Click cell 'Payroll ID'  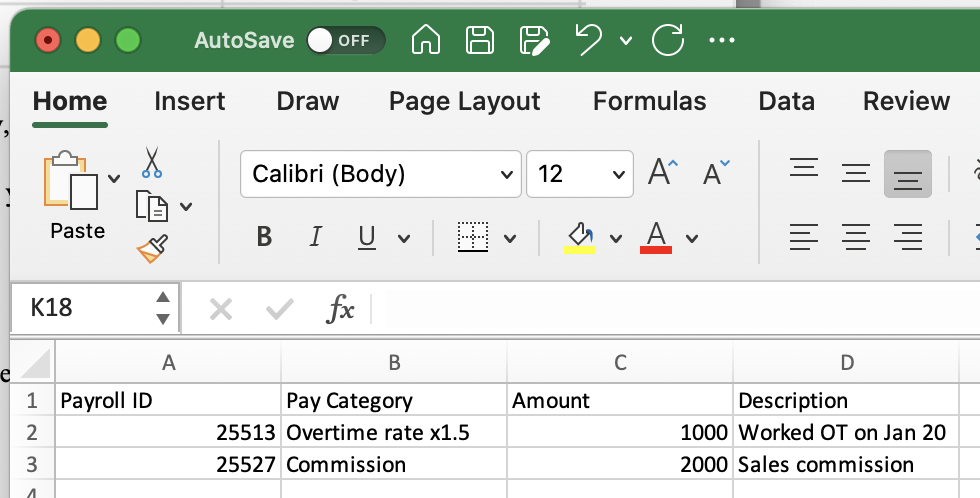click(169, 400)
